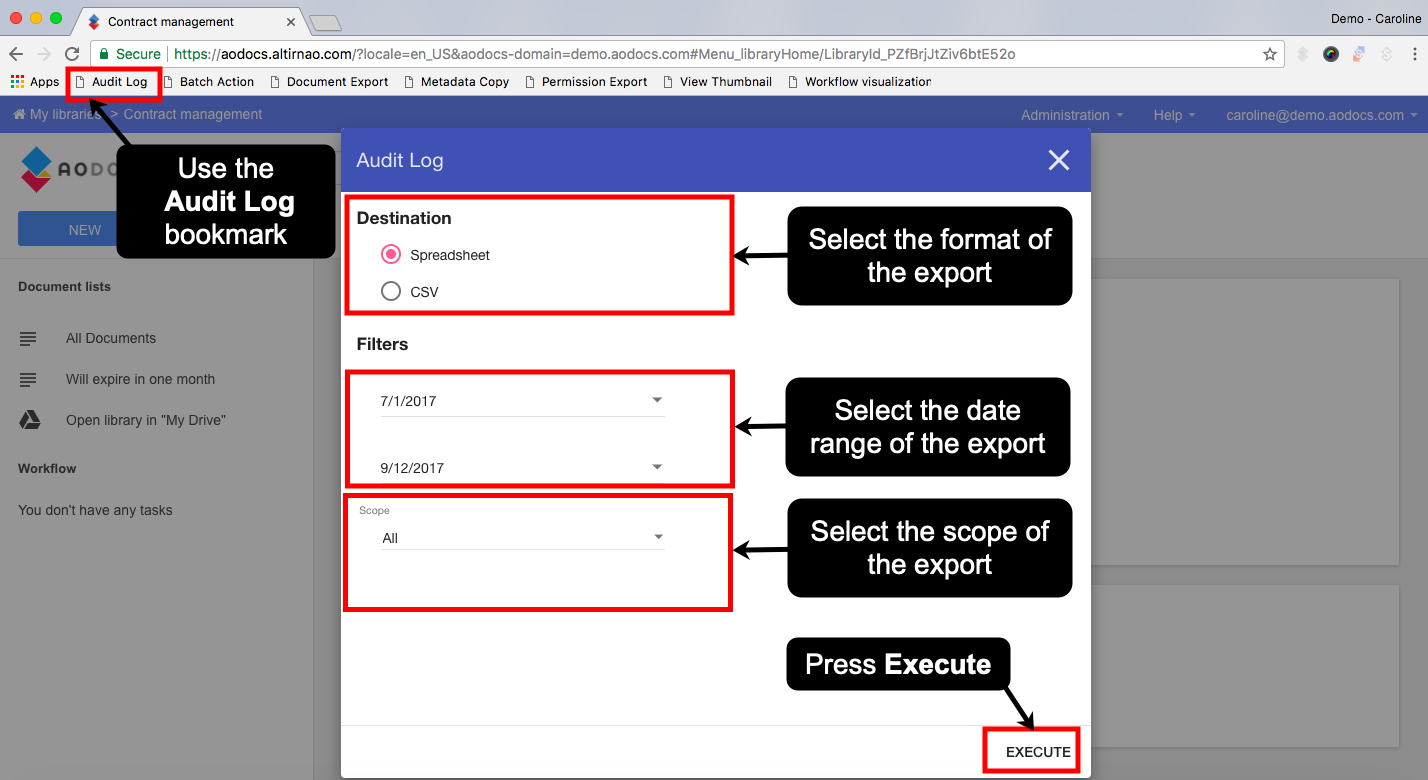This screenshot has width=1428, height=780.
Task: Click the color wheel browser extension icon
Action: point(1330,54)
